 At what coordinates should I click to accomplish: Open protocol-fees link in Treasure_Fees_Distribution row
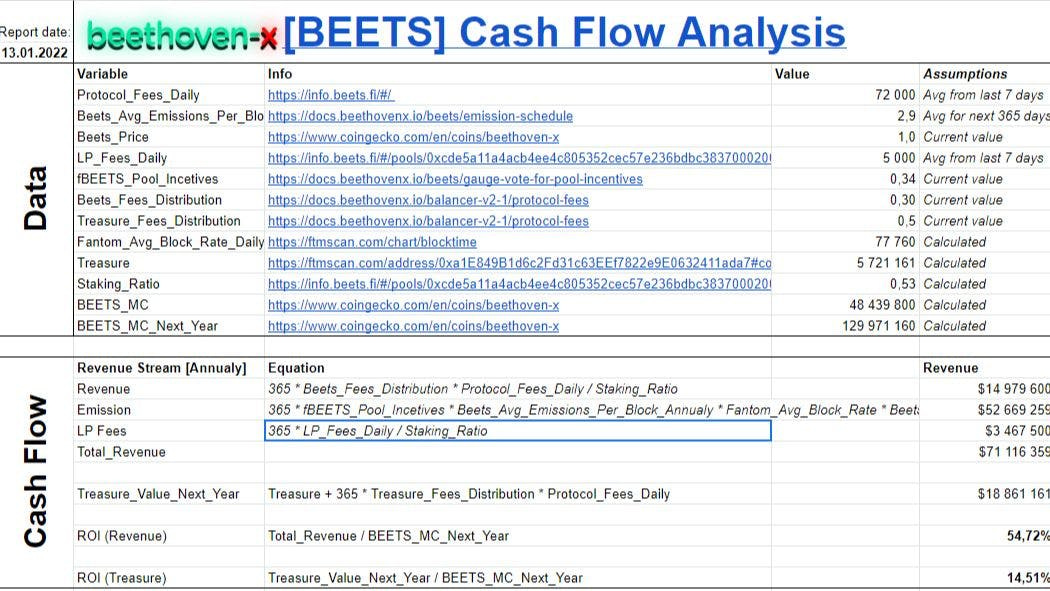coord(429,221)
